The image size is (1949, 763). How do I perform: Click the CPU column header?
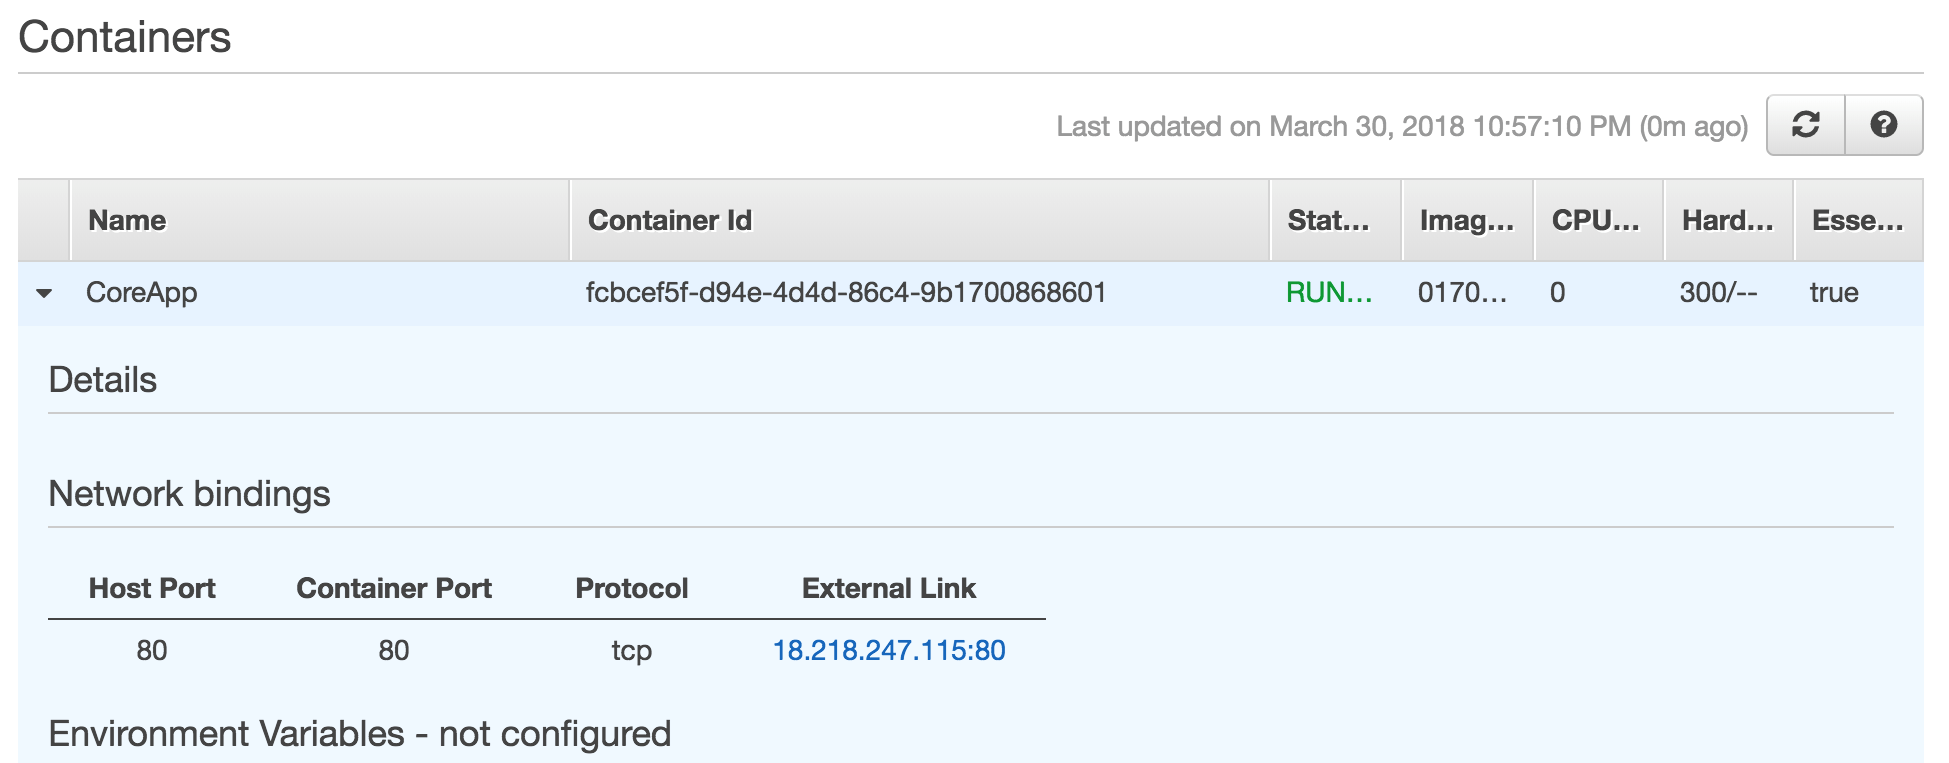tap(1596, 220)
